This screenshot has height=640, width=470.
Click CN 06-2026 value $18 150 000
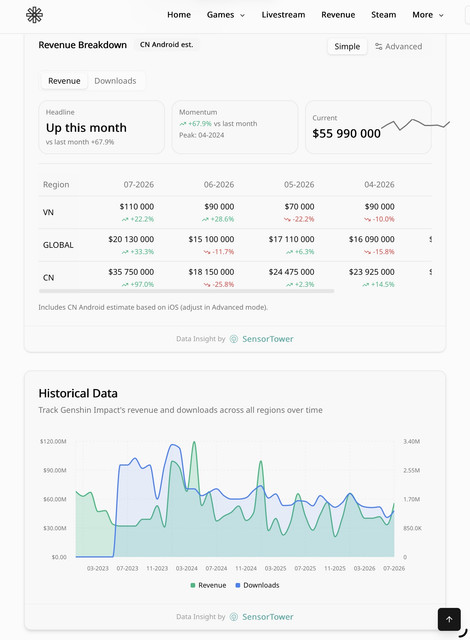(211, 272)
